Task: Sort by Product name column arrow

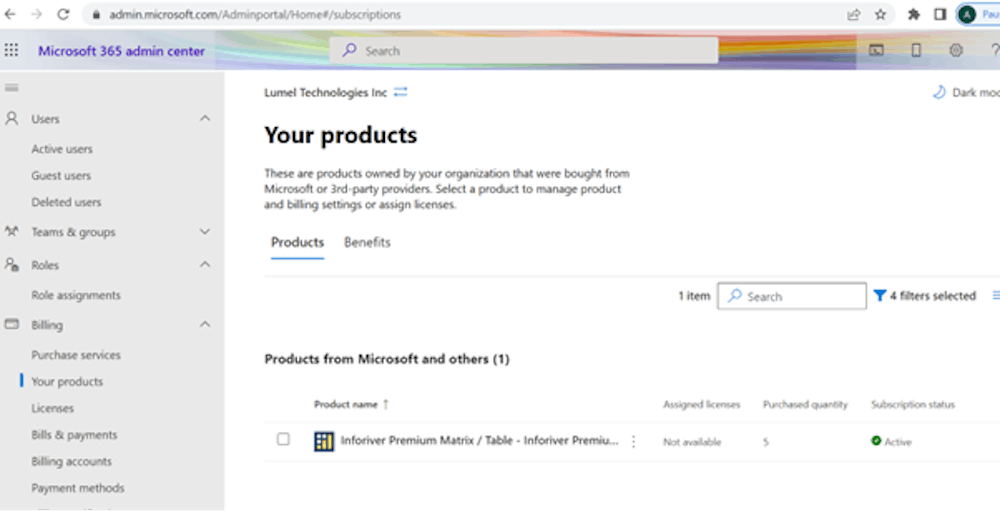Action: coord(386,404)
